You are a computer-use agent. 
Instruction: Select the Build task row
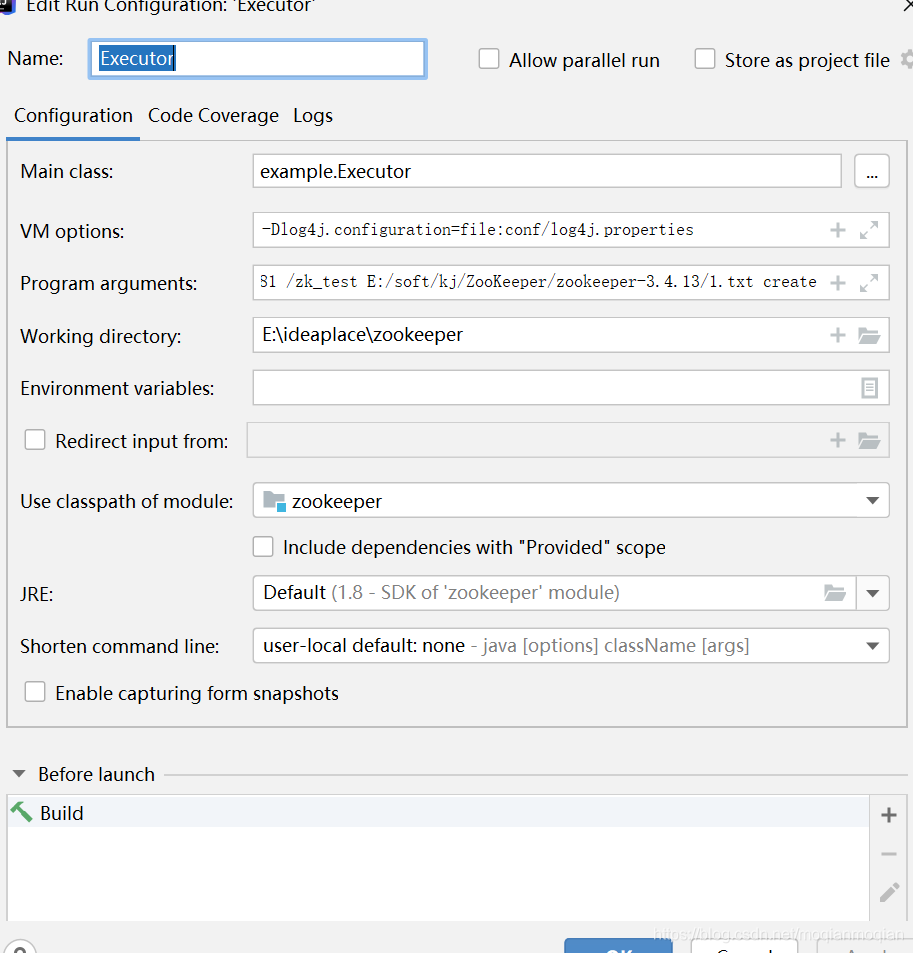point(438,812)
